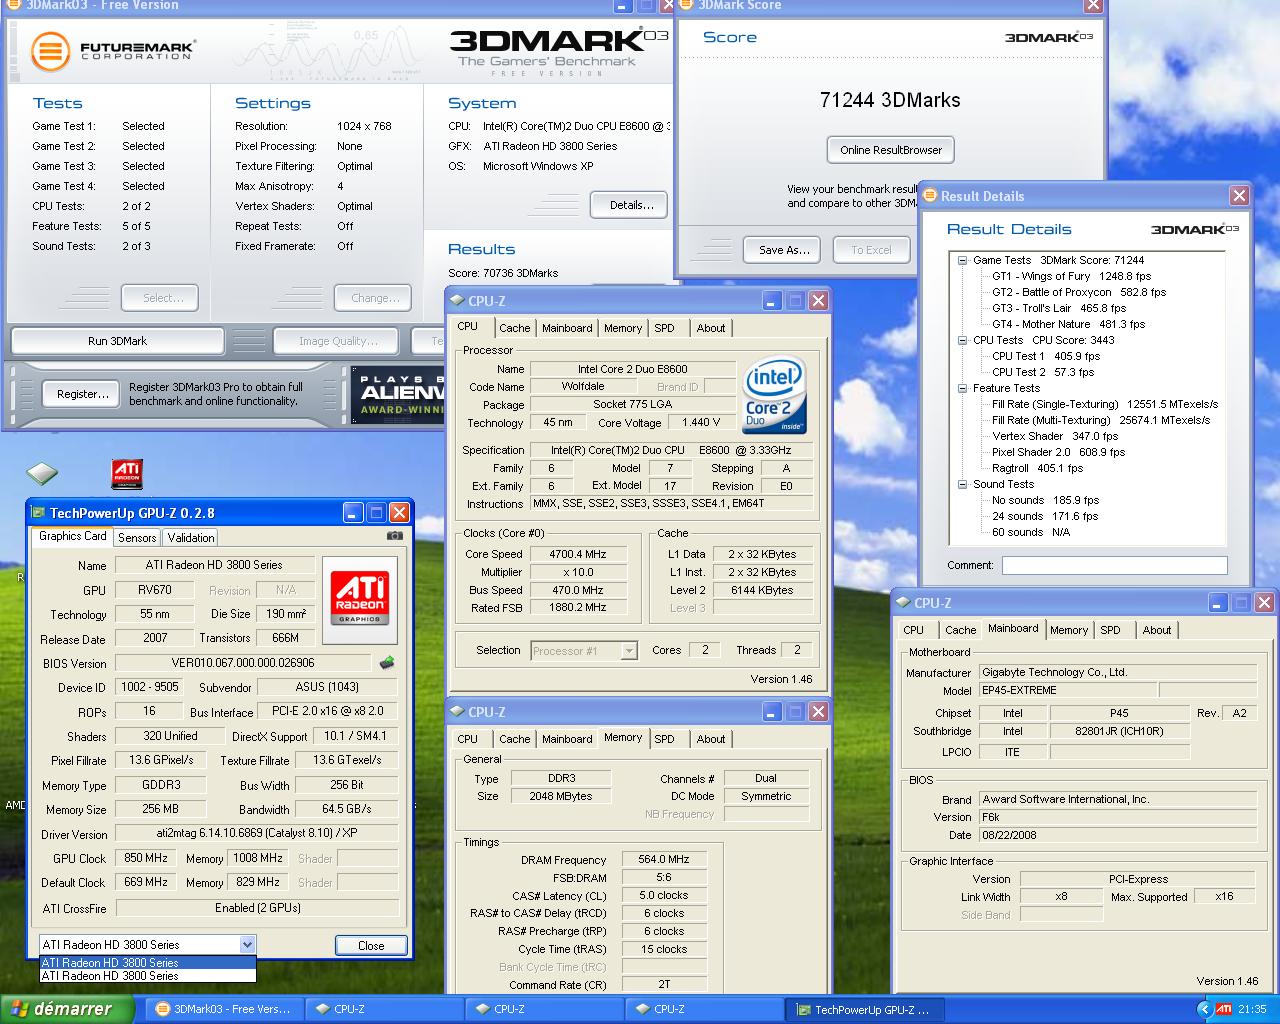
Task: Open Caches tab in CPU-Z processor window
Action: [515, 328]
